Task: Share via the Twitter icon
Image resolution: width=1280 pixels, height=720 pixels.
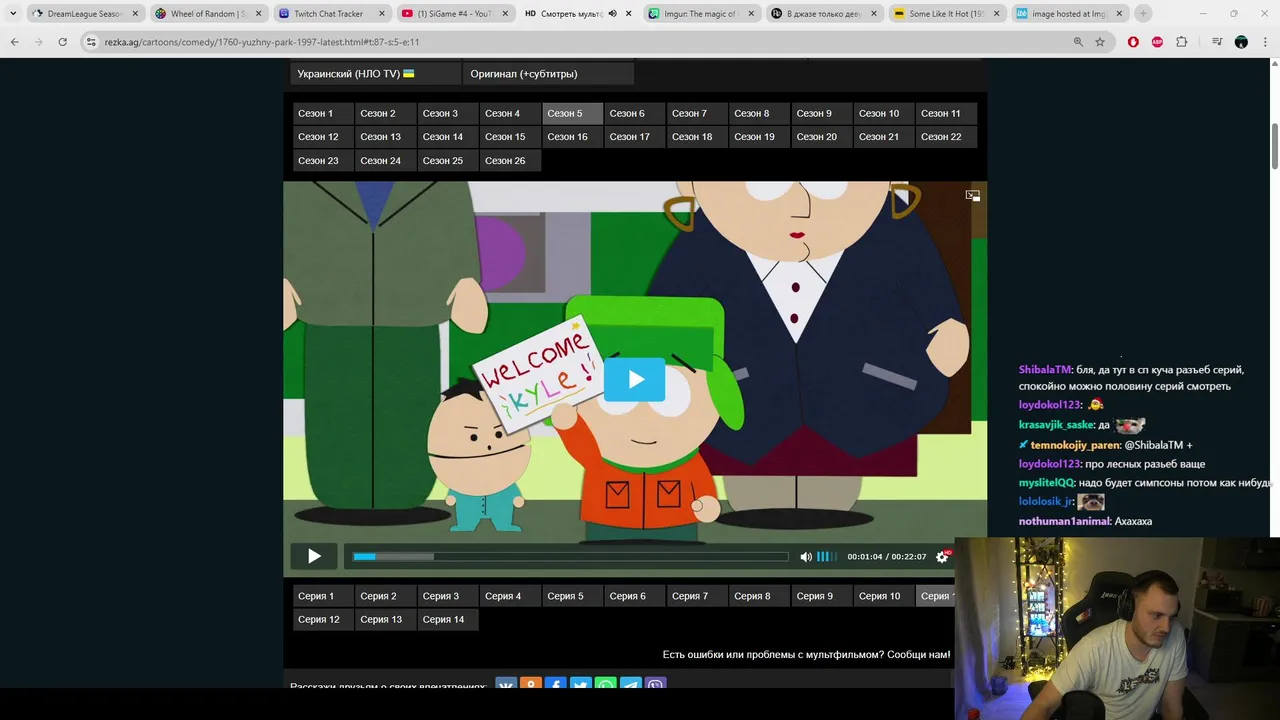Action: tap(581, 686)
